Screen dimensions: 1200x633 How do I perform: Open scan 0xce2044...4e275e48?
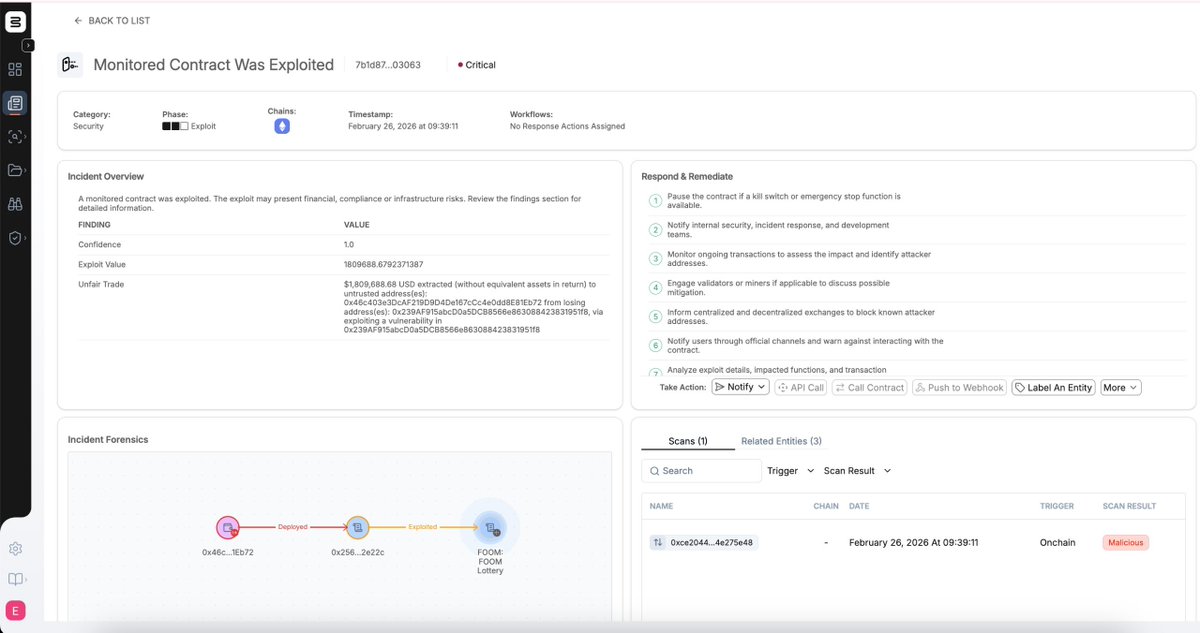pyautogui.click(x=713, y=542)
